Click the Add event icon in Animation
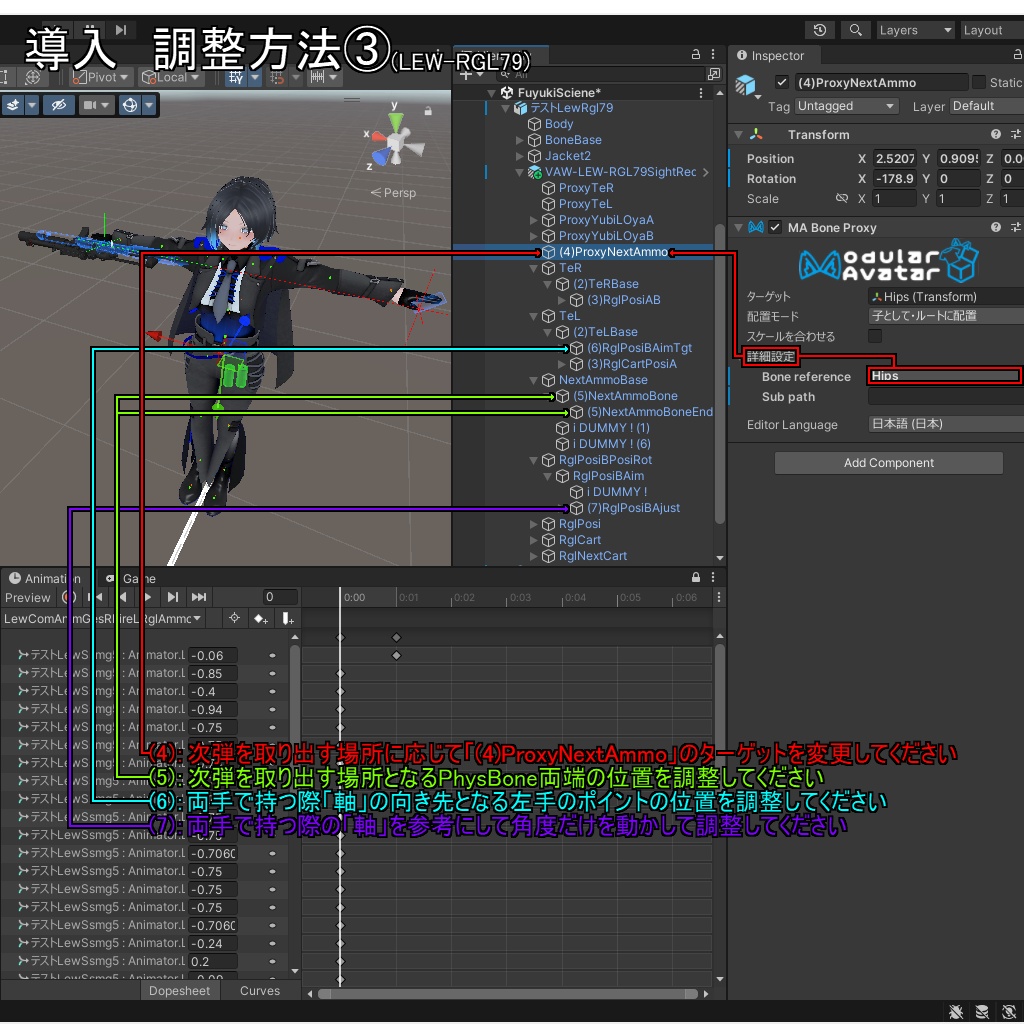This screenshot has height=1024, width=1024. [x=287, y=618]
